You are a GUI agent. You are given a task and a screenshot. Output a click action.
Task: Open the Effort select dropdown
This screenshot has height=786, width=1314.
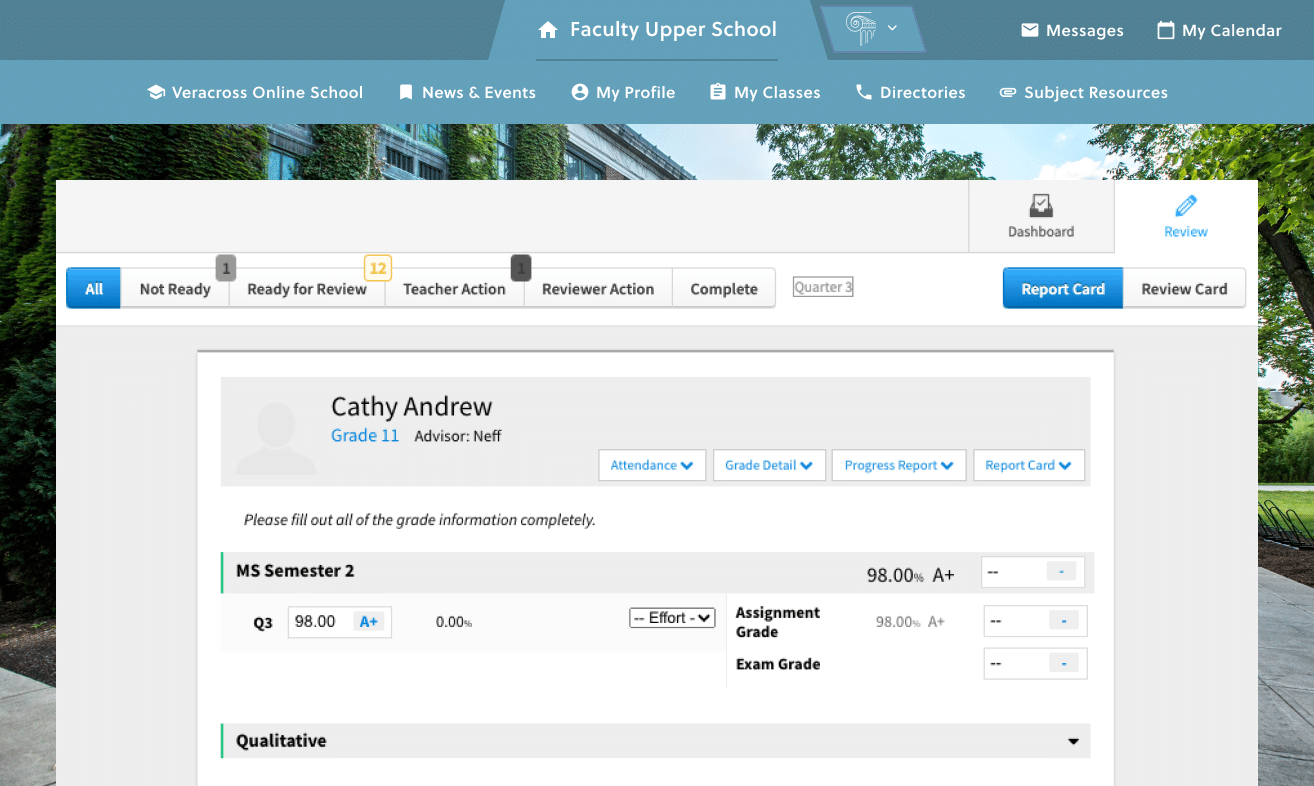tap(672, 618)
